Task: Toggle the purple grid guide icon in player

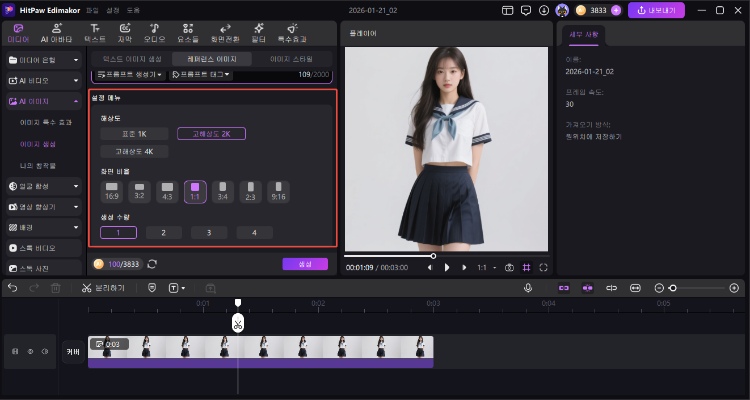Action: 527,267
